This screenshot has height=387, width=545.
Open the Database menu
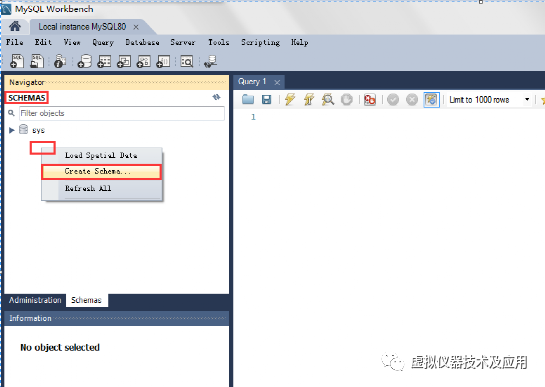click(142, 42)
